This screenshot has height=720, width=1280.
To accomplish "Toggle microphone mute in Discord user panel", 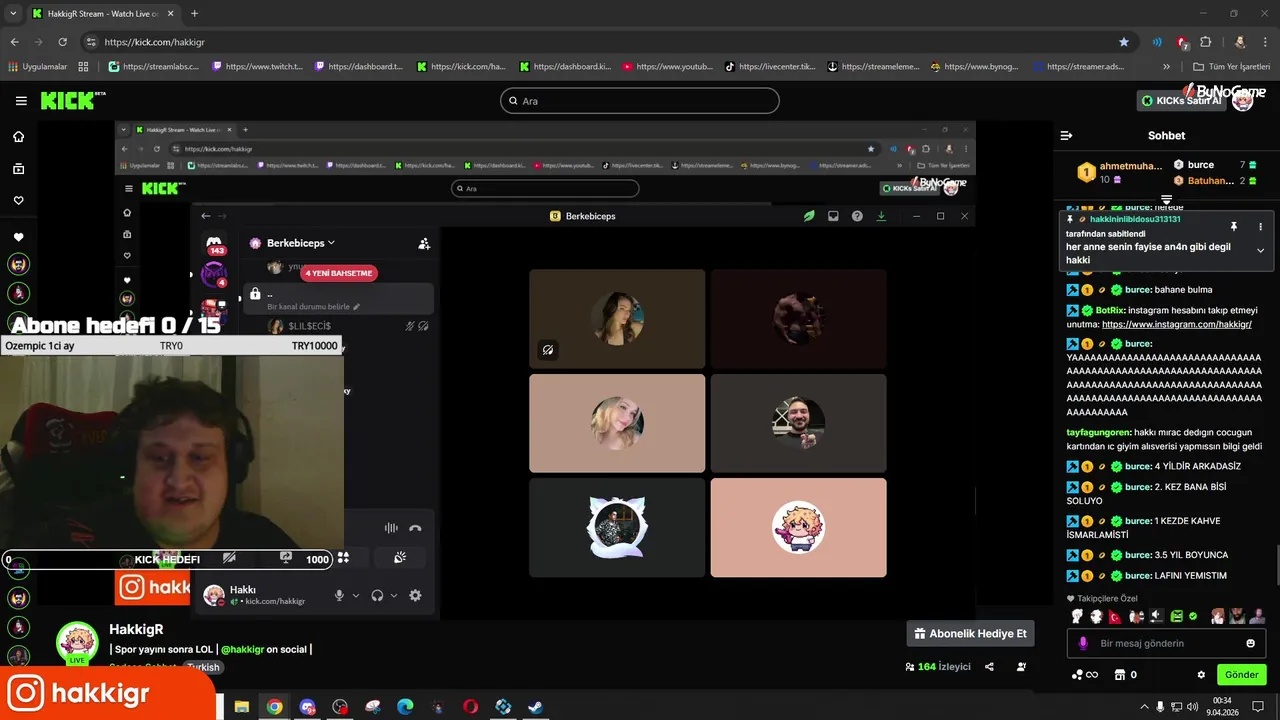I will (x=339, y=596).
